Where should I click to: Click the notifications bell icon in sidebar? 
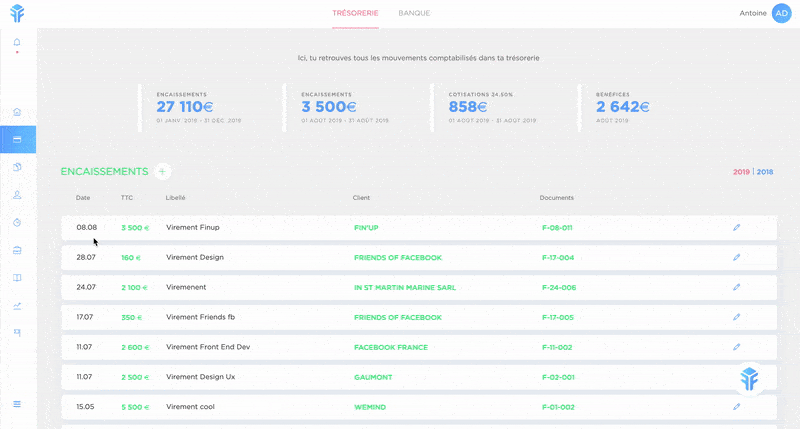(17, 42)
